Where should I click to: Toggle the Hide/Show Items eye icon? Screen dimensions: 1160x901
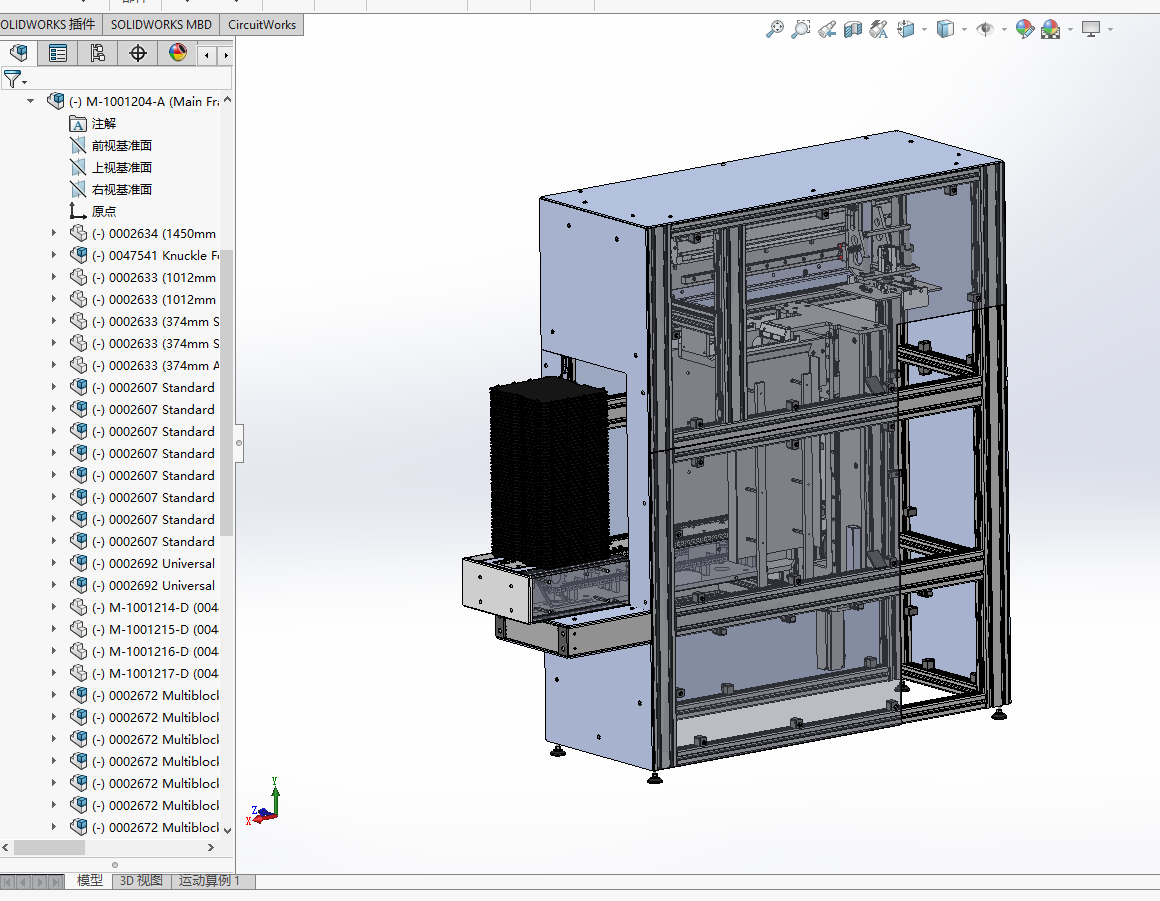985,30
